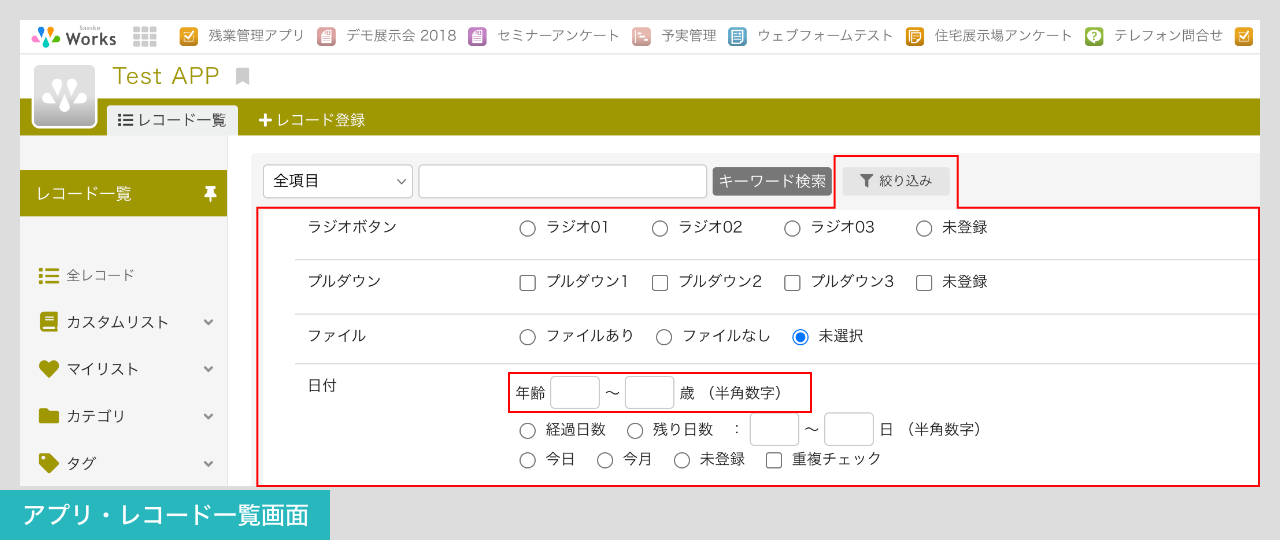This screenshot has width=1280, height=540.
Task: Open 予実管理 app icon
Action: click(x=641, y=36)
